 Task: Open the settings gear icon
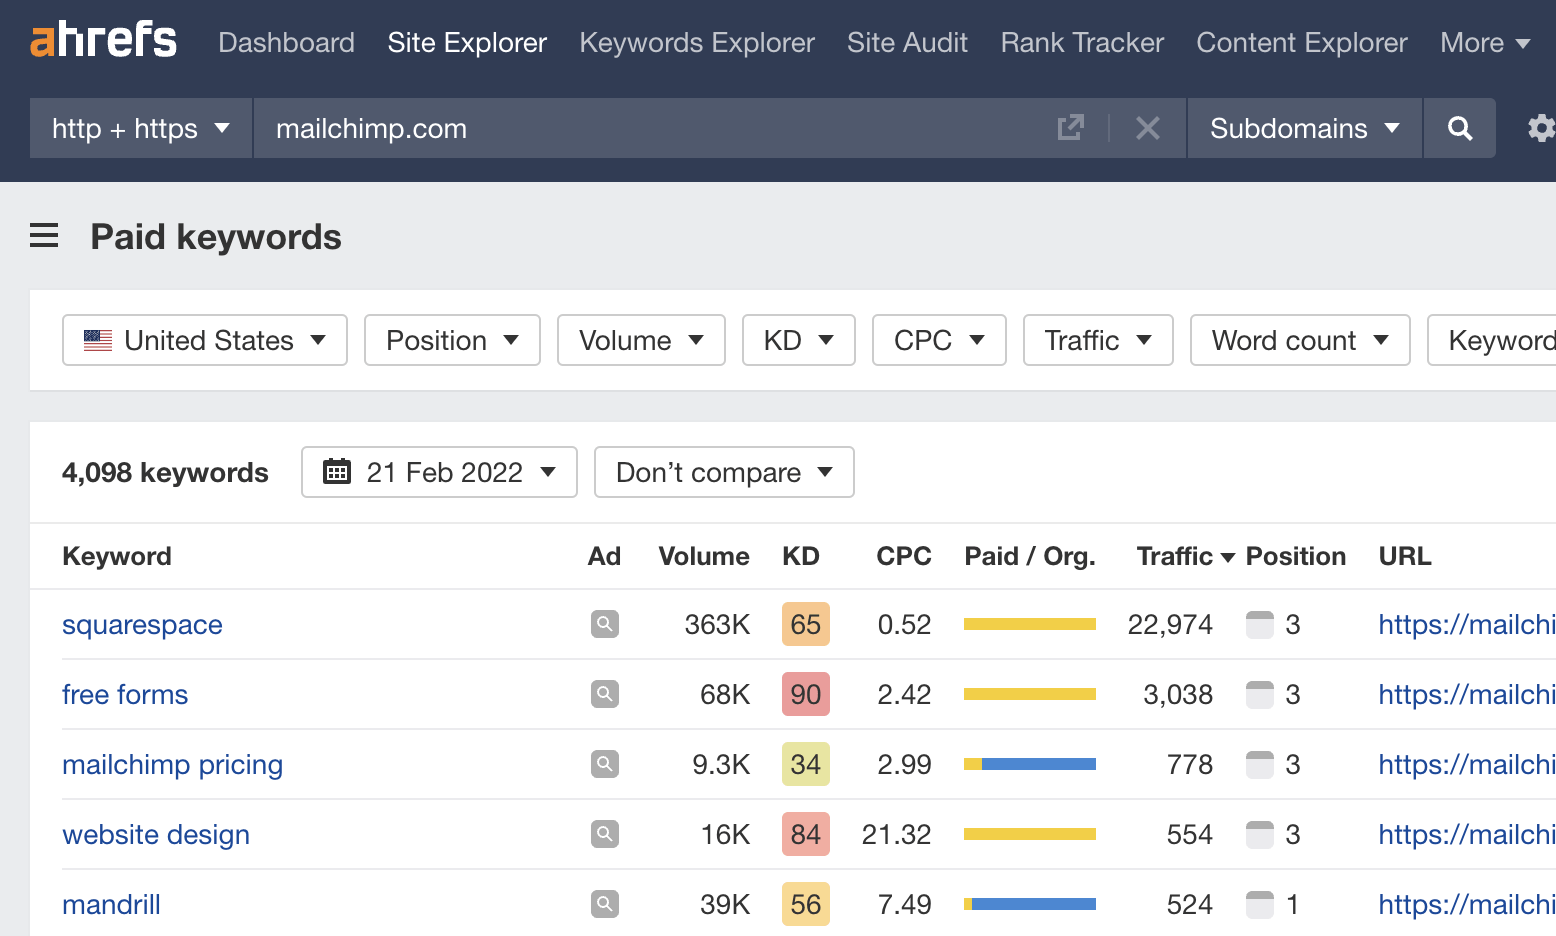pyautogui.click(x=1541, y=128)
